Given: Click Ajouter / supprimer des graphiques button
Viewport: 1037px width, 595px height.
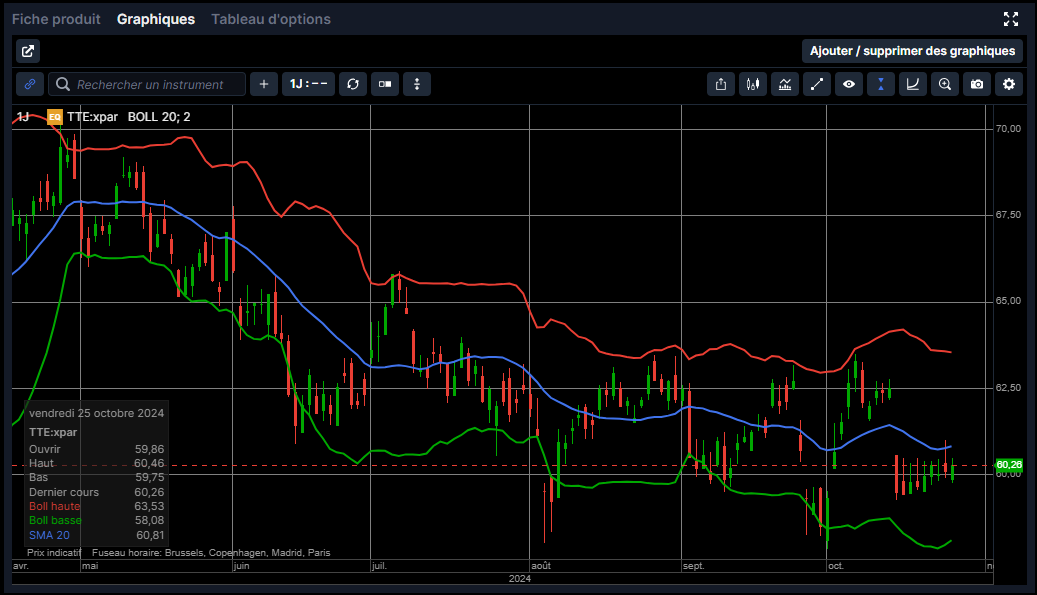Looking at the screenshot, I should [913, 51].
